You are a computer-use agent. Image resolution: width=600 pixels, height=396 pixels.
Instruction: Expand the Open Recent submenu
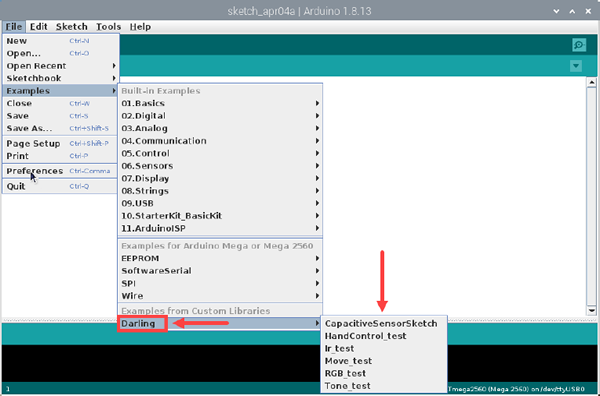(61, 66)
